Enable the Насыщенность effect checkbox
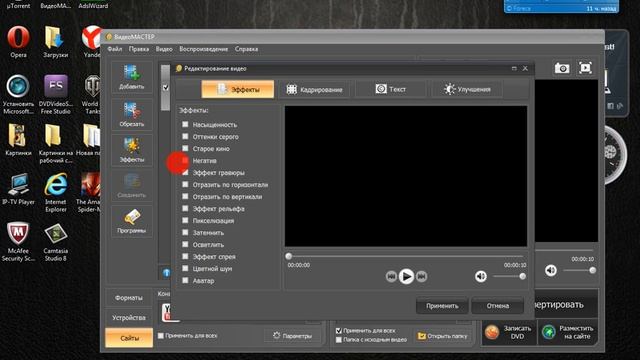This screenshot has width=640, height=360. pyautogui.click(x=185, y=124)
